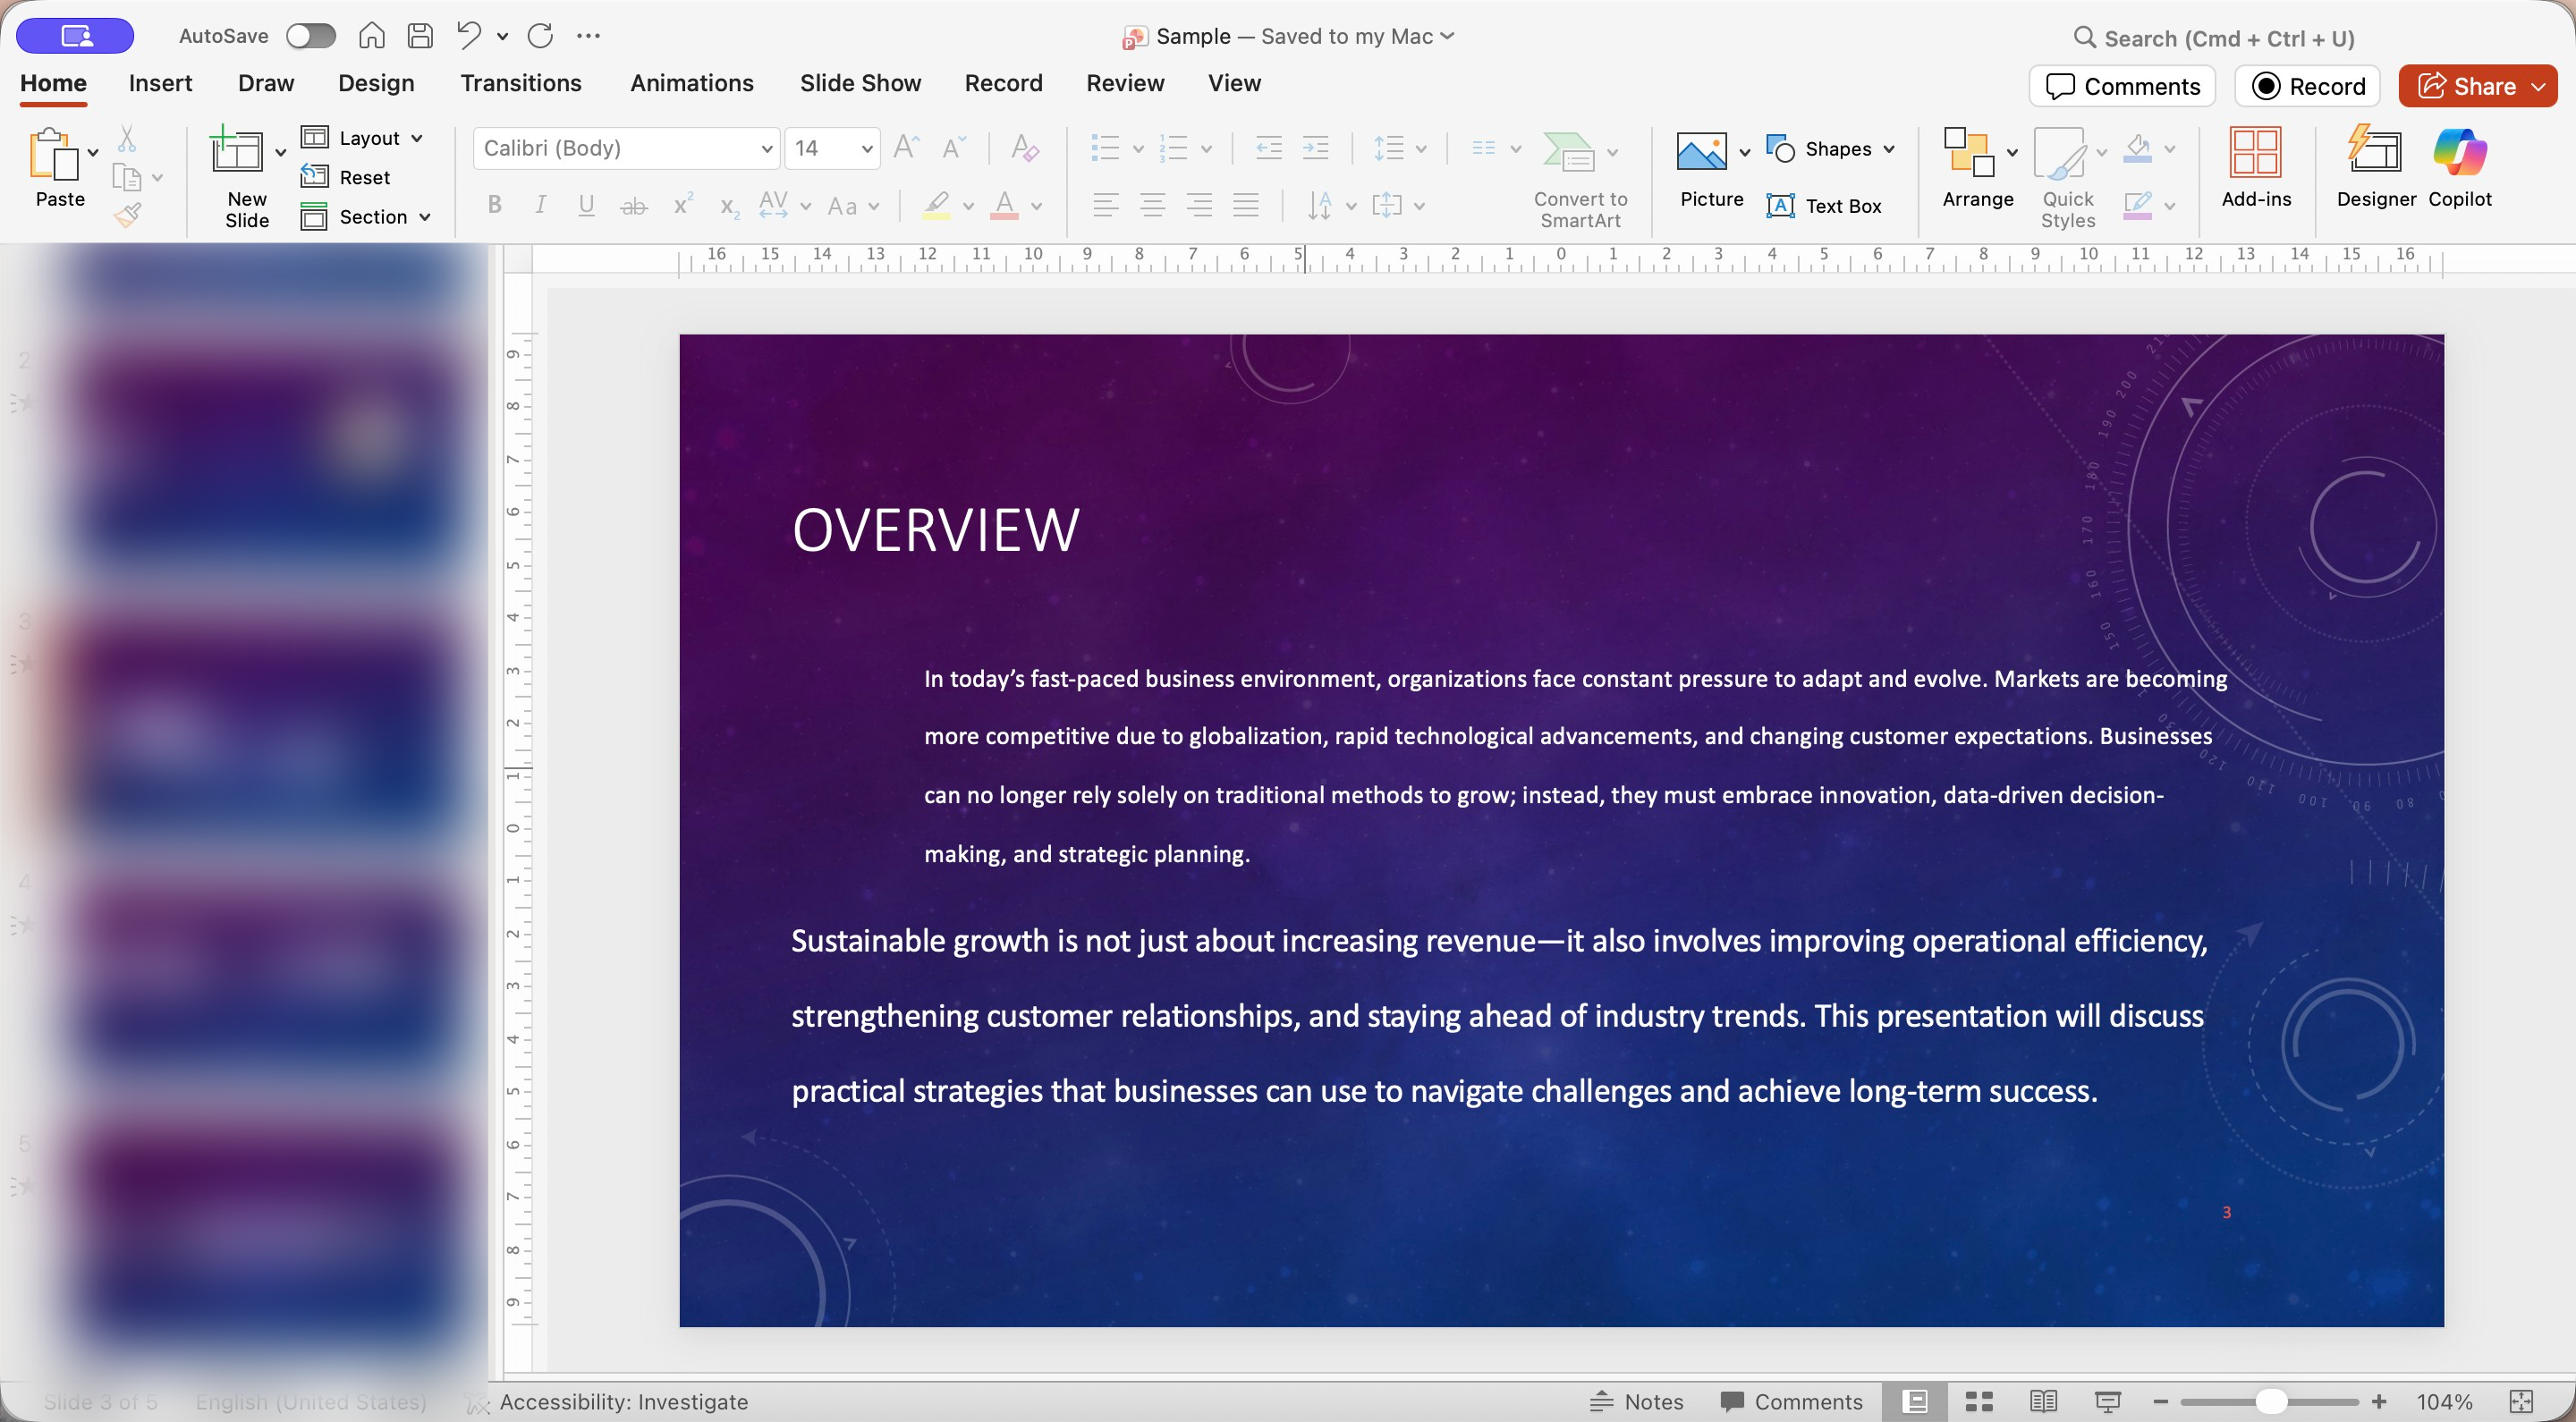Expand the font size 14 dropdown
This screenshot has height=1422, width=2576.
(866, 149)
